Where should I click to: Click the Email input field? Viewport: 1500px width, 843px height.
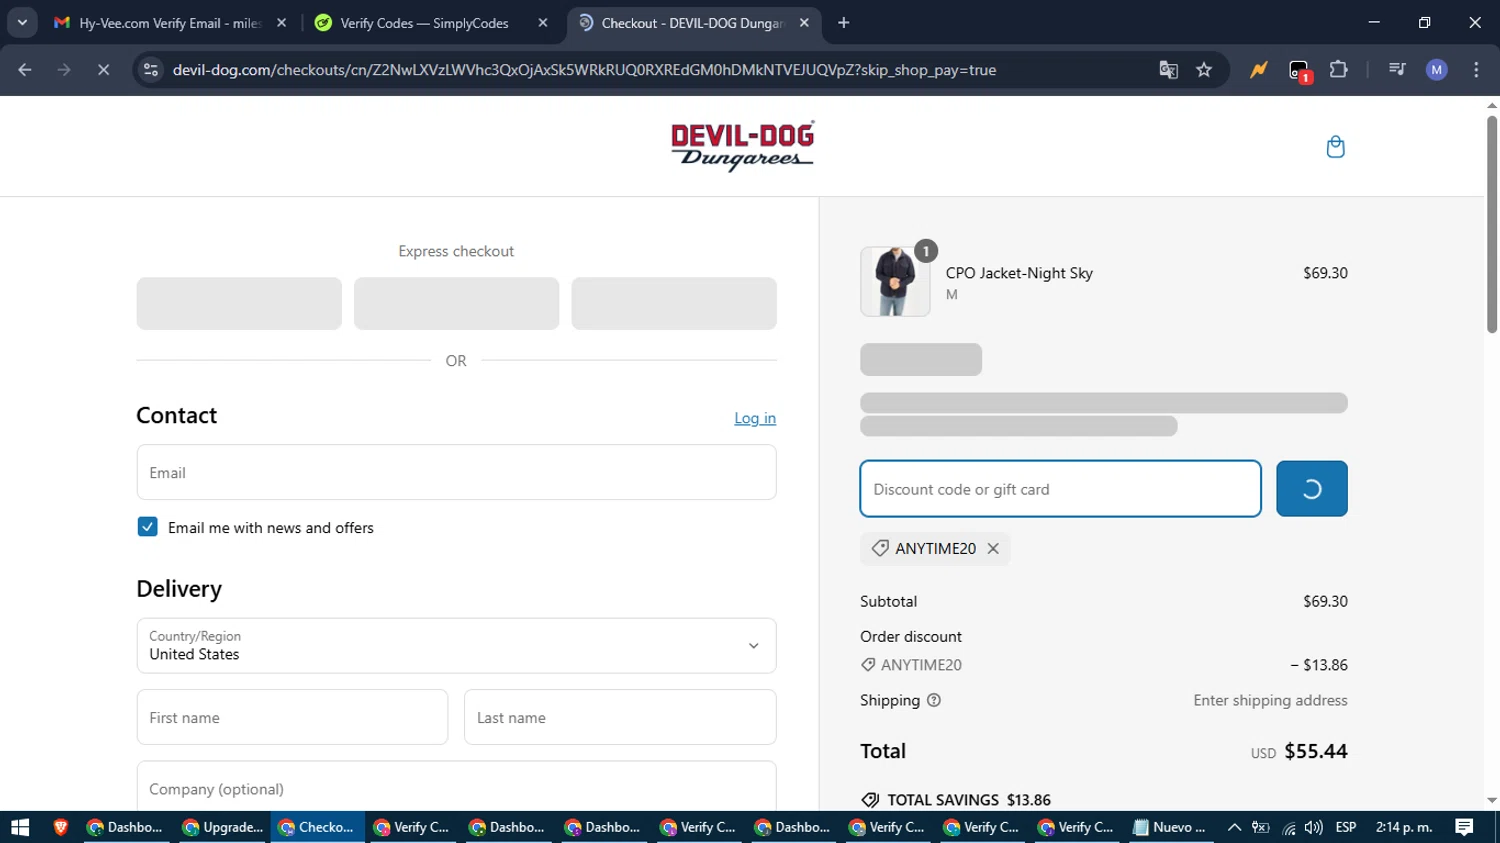coord(456,472)
